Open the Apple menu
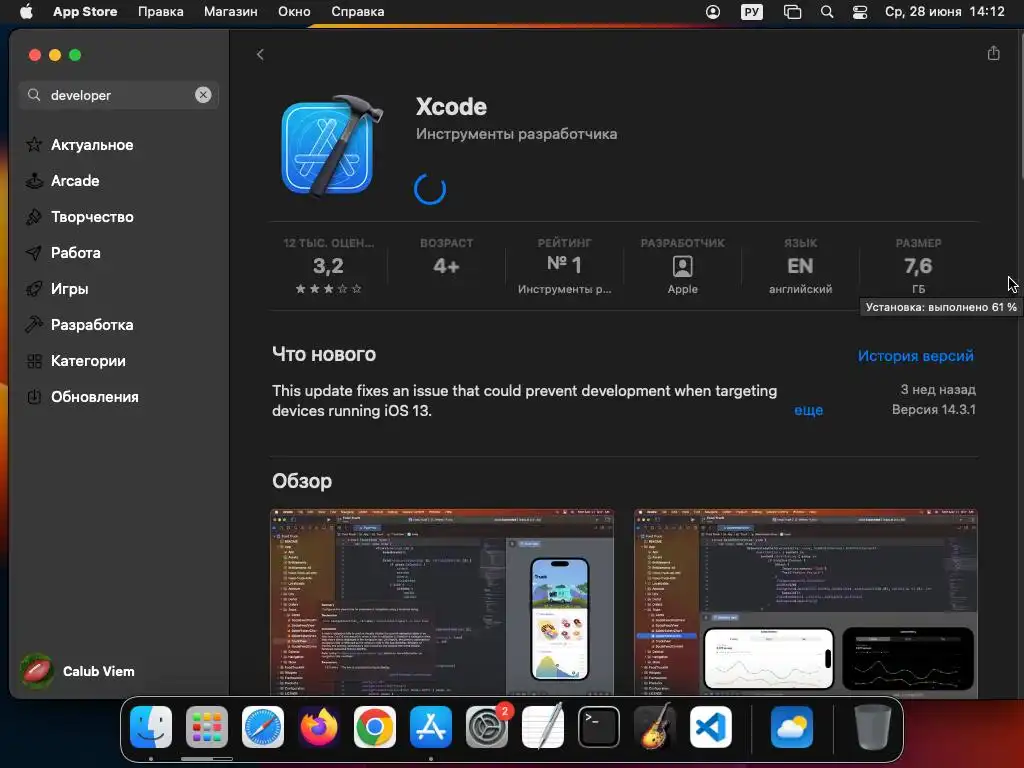This screenshot has width=1024, height=768. [x=26, y=12]
